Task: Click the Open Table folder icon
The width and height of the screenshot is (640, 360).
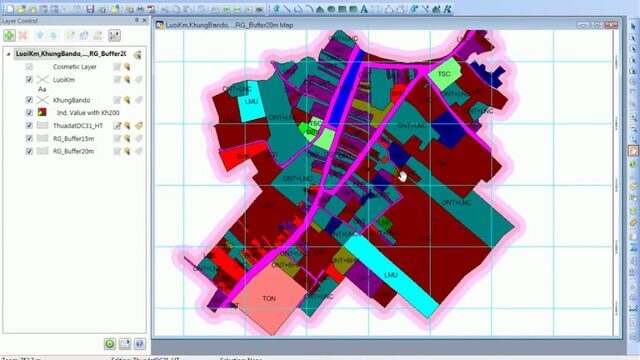Action: 21,9
